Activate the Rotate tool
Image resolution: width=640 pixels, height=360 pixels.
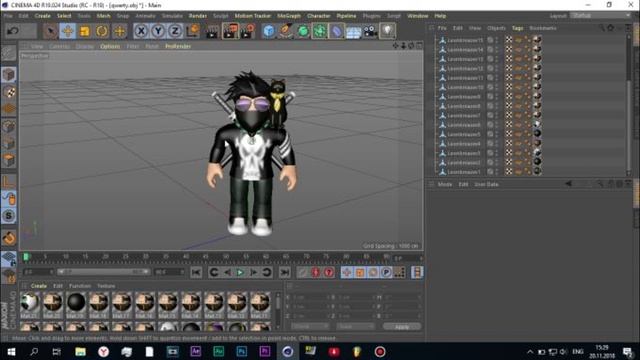click(x=102, y=31)
